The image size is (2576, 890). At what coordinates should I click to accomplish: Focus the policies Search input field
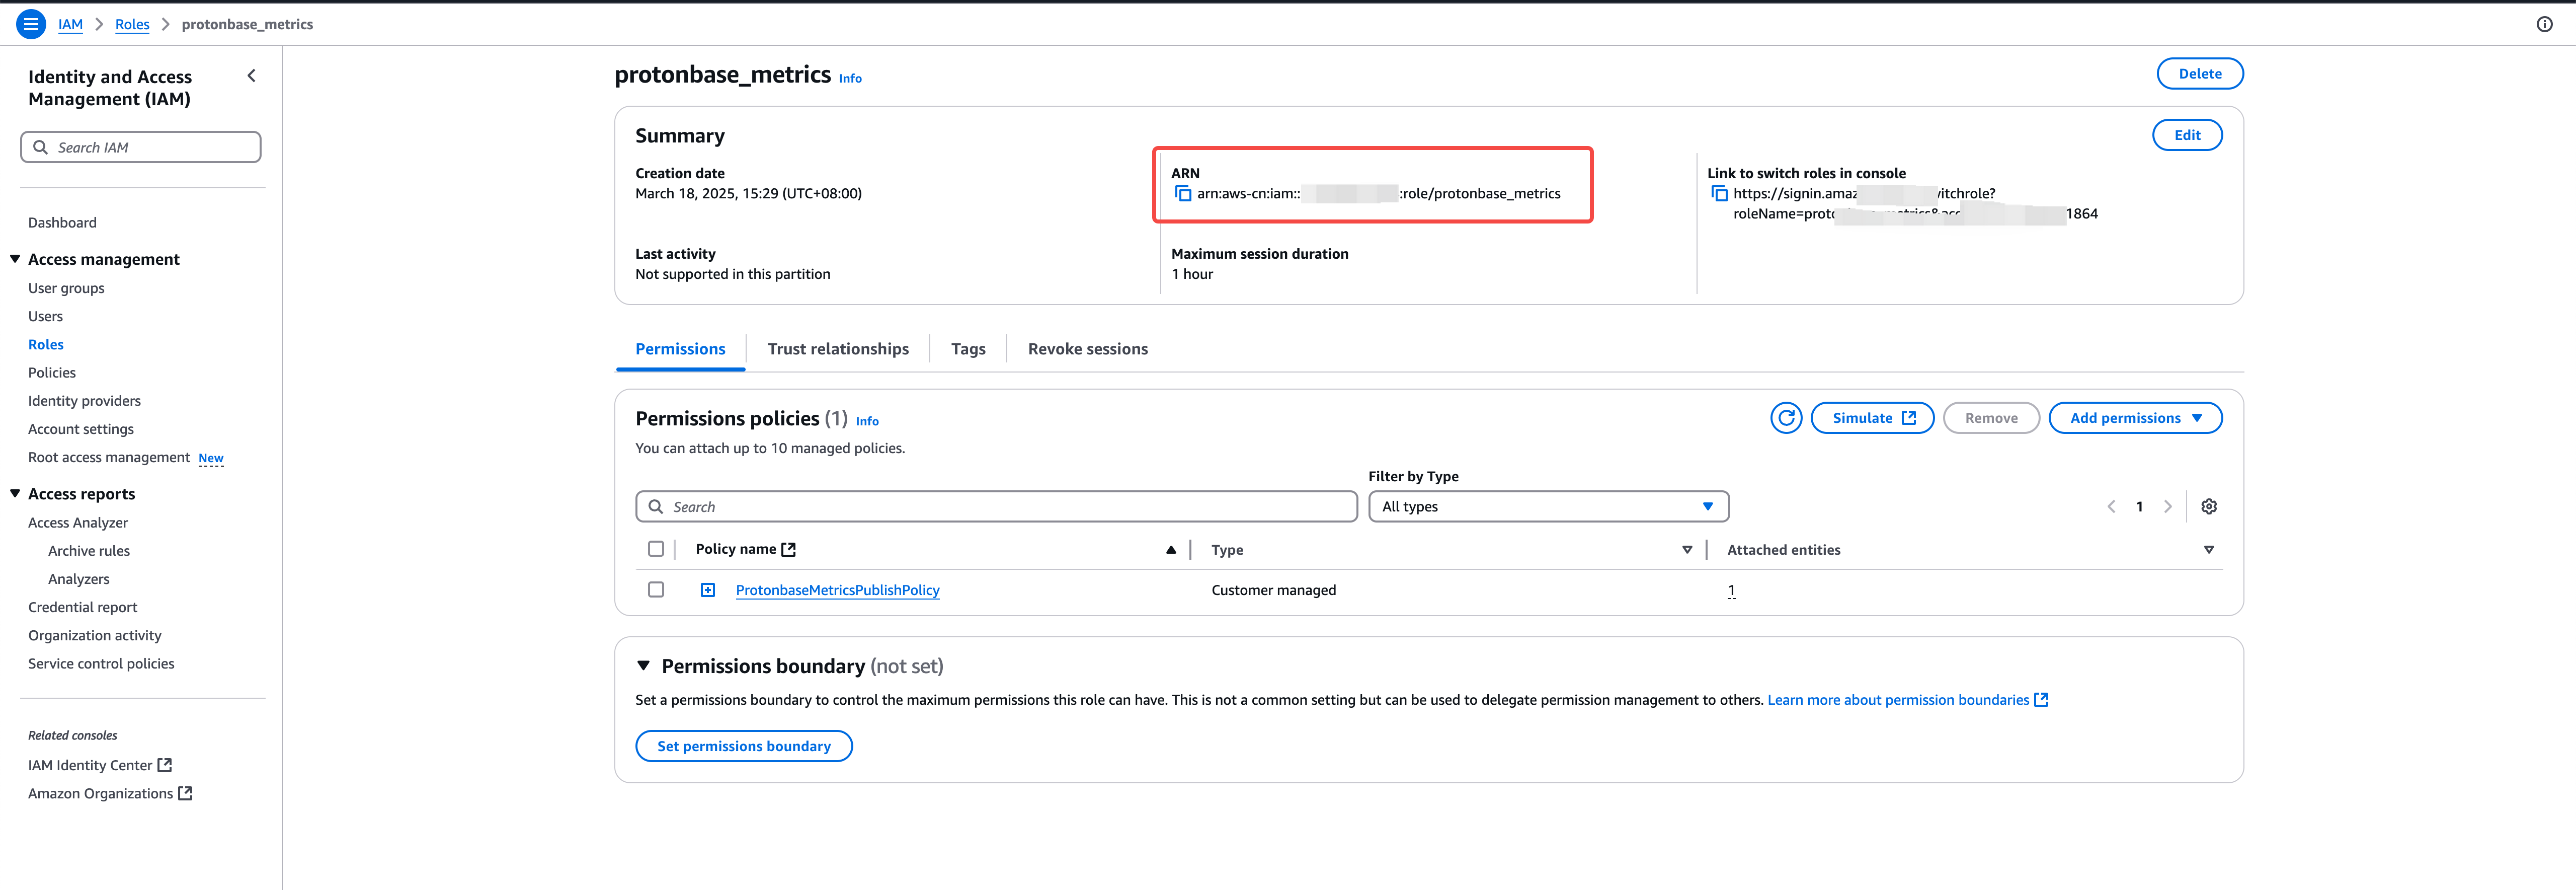pos(996,507)
